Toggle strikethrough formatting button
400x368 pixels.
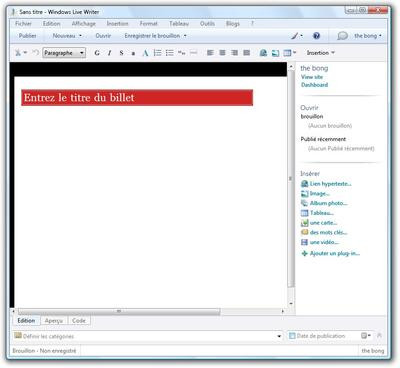click(x=133, y=53)
